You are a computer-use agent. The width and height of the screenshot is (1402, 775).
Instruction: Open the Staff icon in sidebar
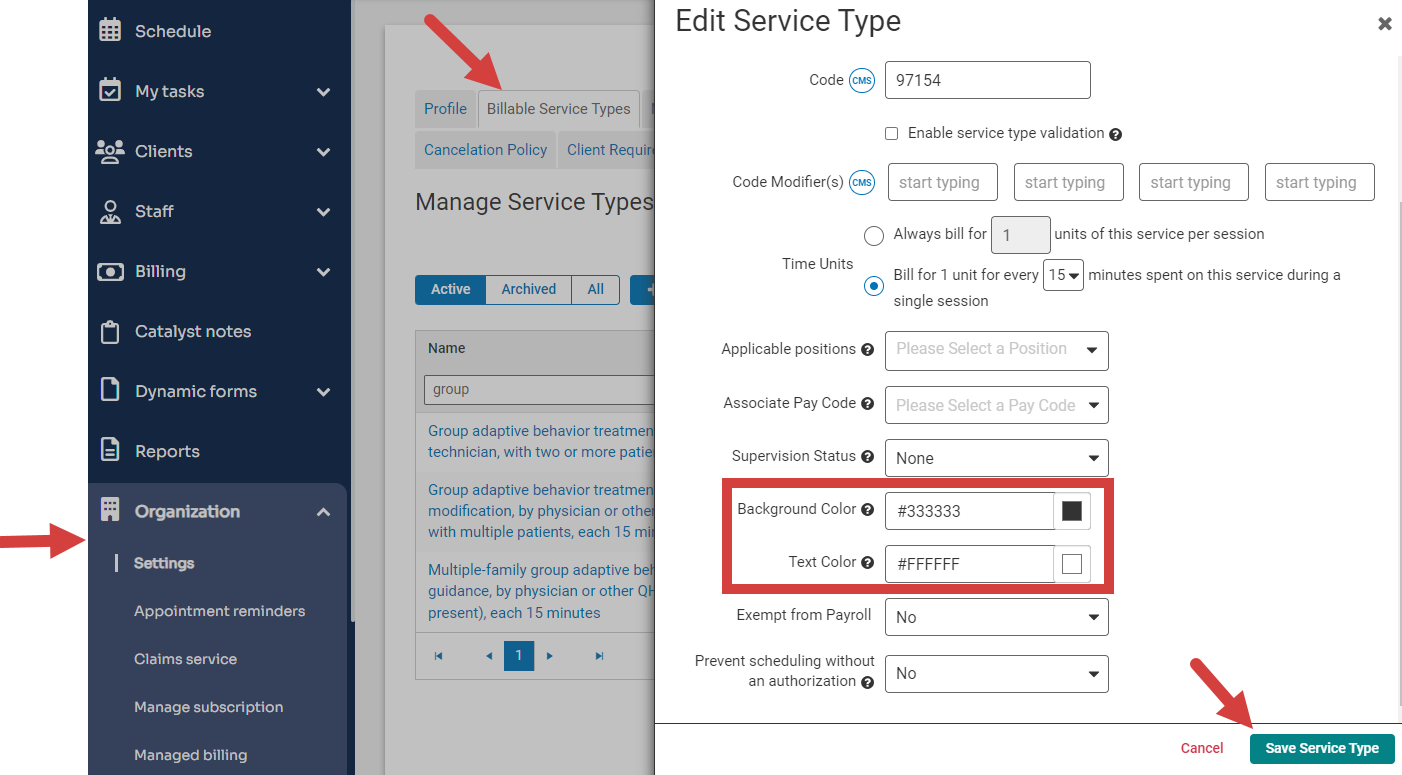109,211
